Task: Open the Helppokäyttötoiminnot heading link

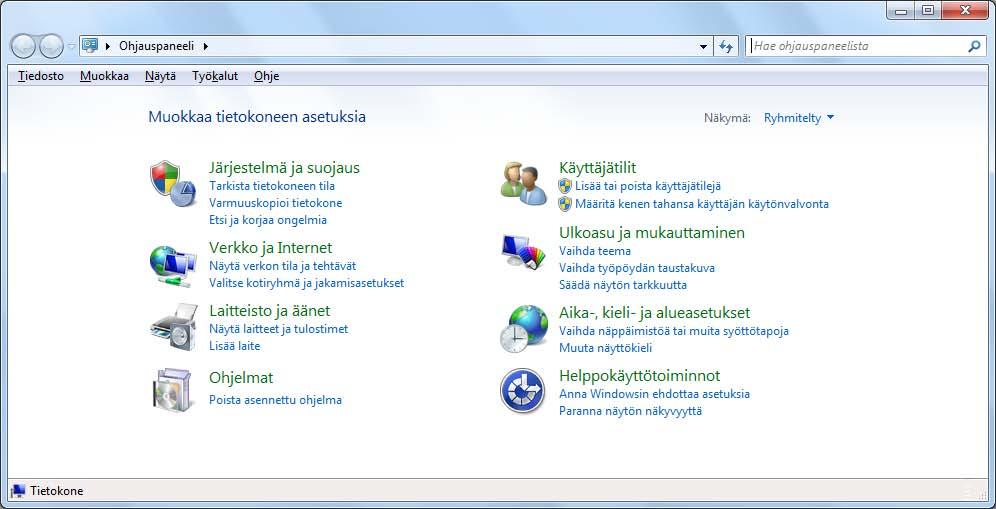Action: pos(640,376)
